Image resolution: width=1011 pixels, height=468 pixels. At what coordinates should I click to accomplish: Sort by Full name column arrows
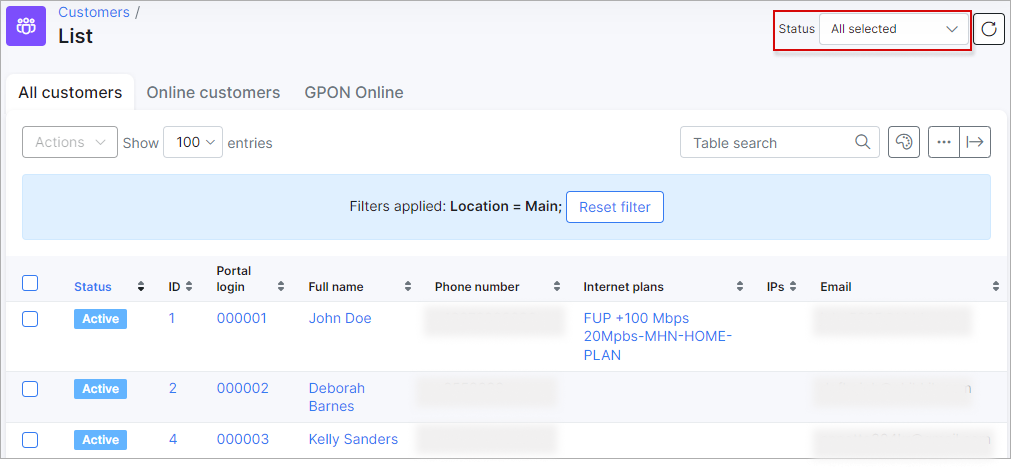pos(408,287)
